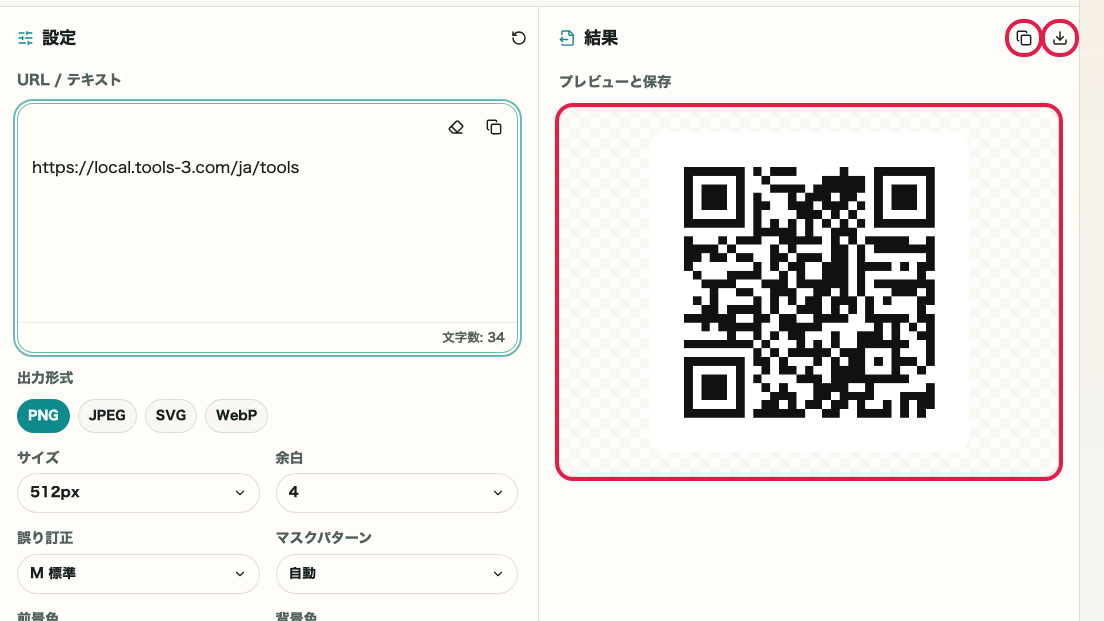The width and height of the screenshot is (1104, 621).
Task: Copy the QR code result image
Action: click(x=1024, y=38)
